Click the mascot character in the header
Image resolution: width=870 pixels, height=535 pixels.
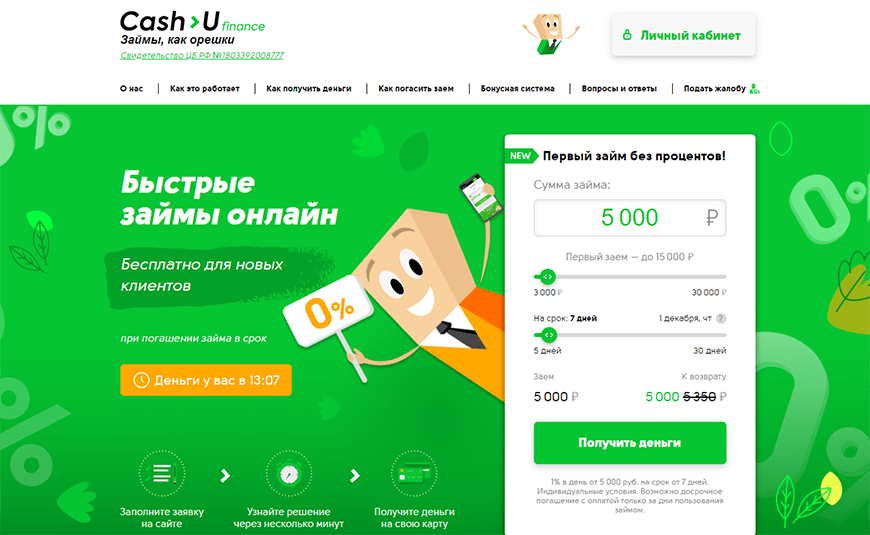pos(550,34)
